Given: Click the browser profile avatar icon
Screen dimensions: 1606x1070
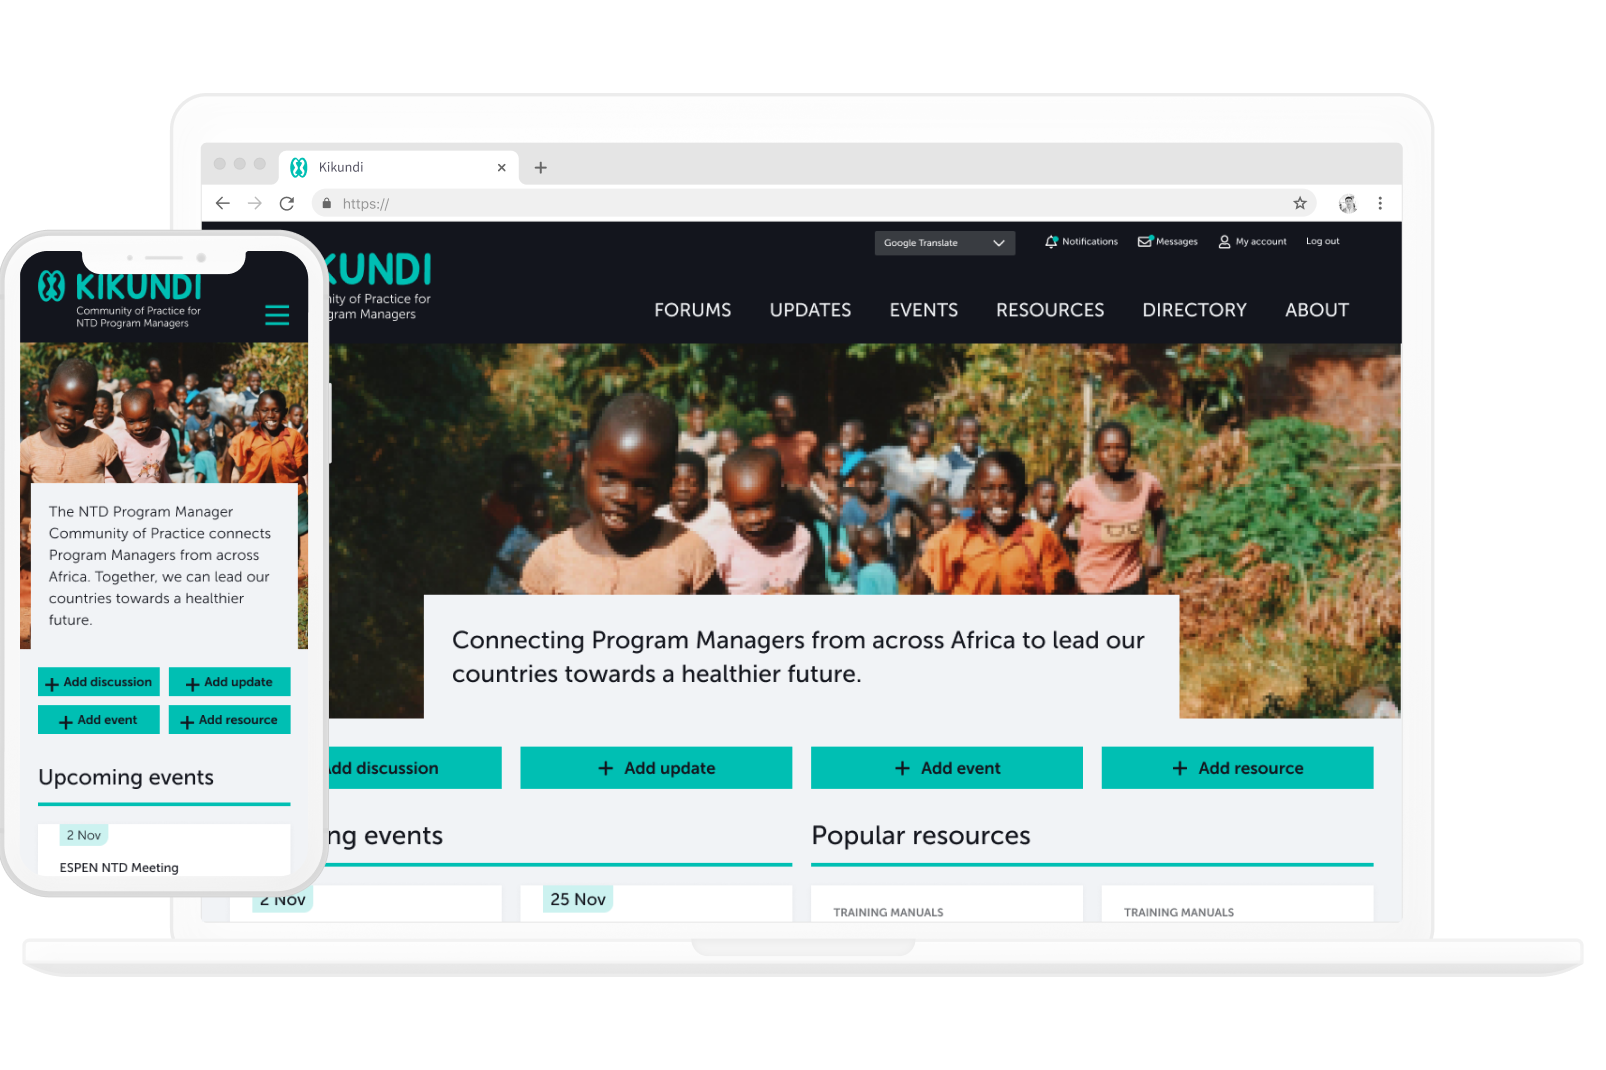Looking at the screenshot, I should [1348, 203].
